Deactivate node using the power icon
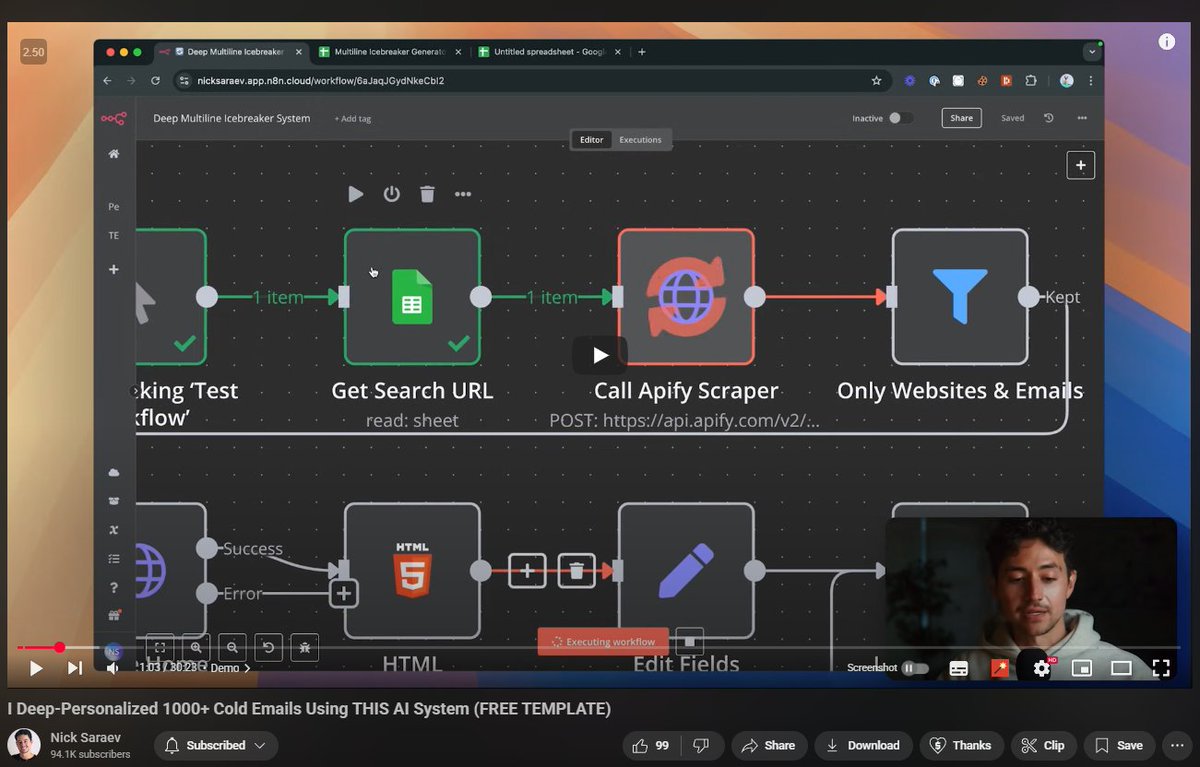This screenshot has height=767, width=1200. pyautogui.click(x=392, y=194)
